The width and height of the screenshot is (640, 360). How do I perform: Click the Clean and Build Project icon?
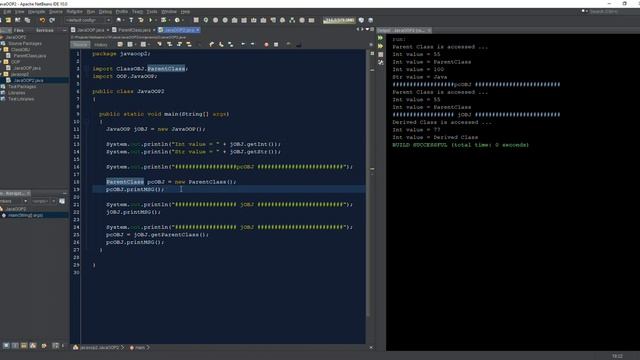pyautogui.click(x=141, y=20)
